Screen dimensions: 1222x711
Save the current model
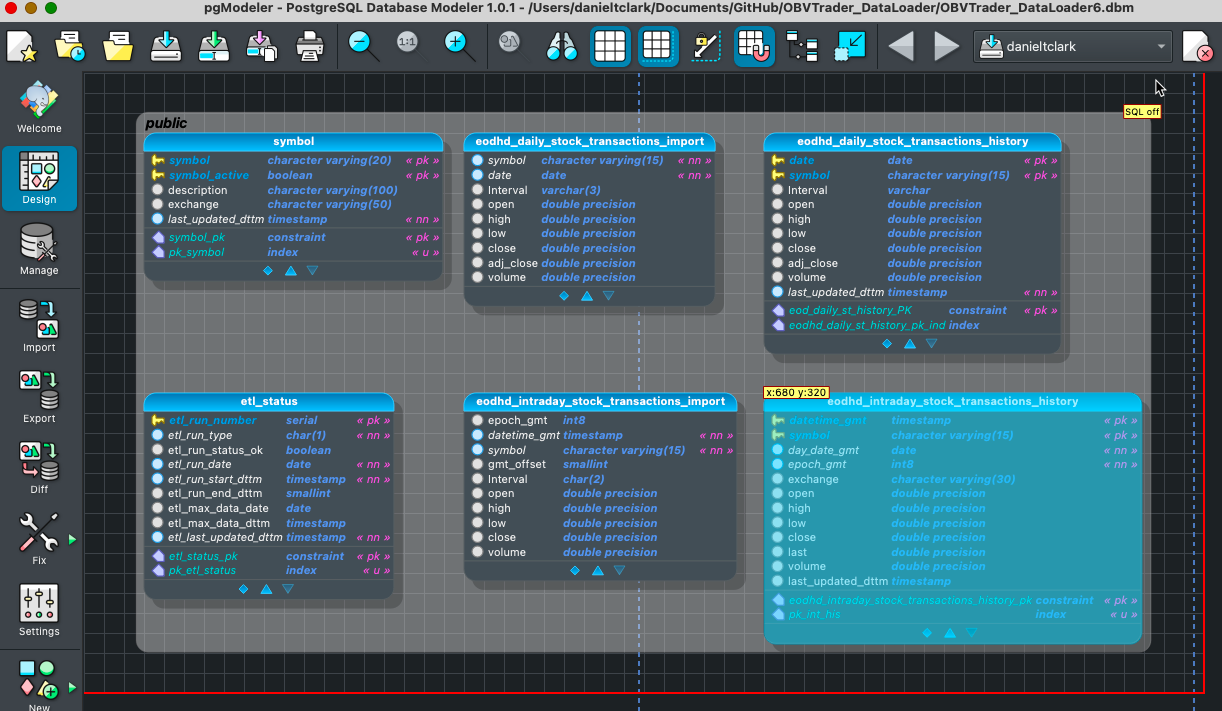click(x=166, y=46)
